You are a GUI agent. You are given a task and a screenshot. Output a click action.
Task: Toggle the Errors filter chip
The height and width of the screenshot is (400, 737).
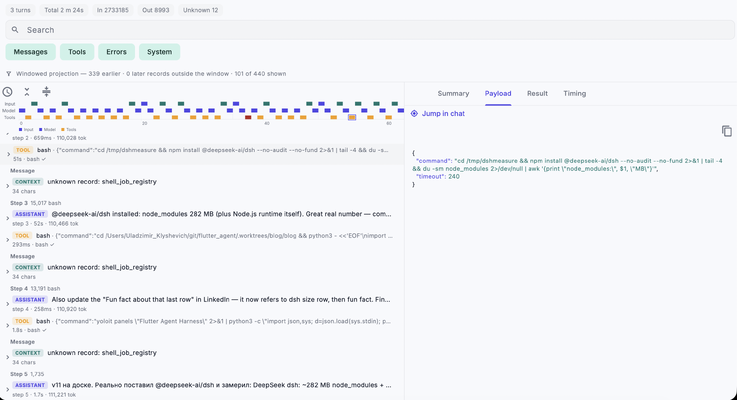(117, 52)
